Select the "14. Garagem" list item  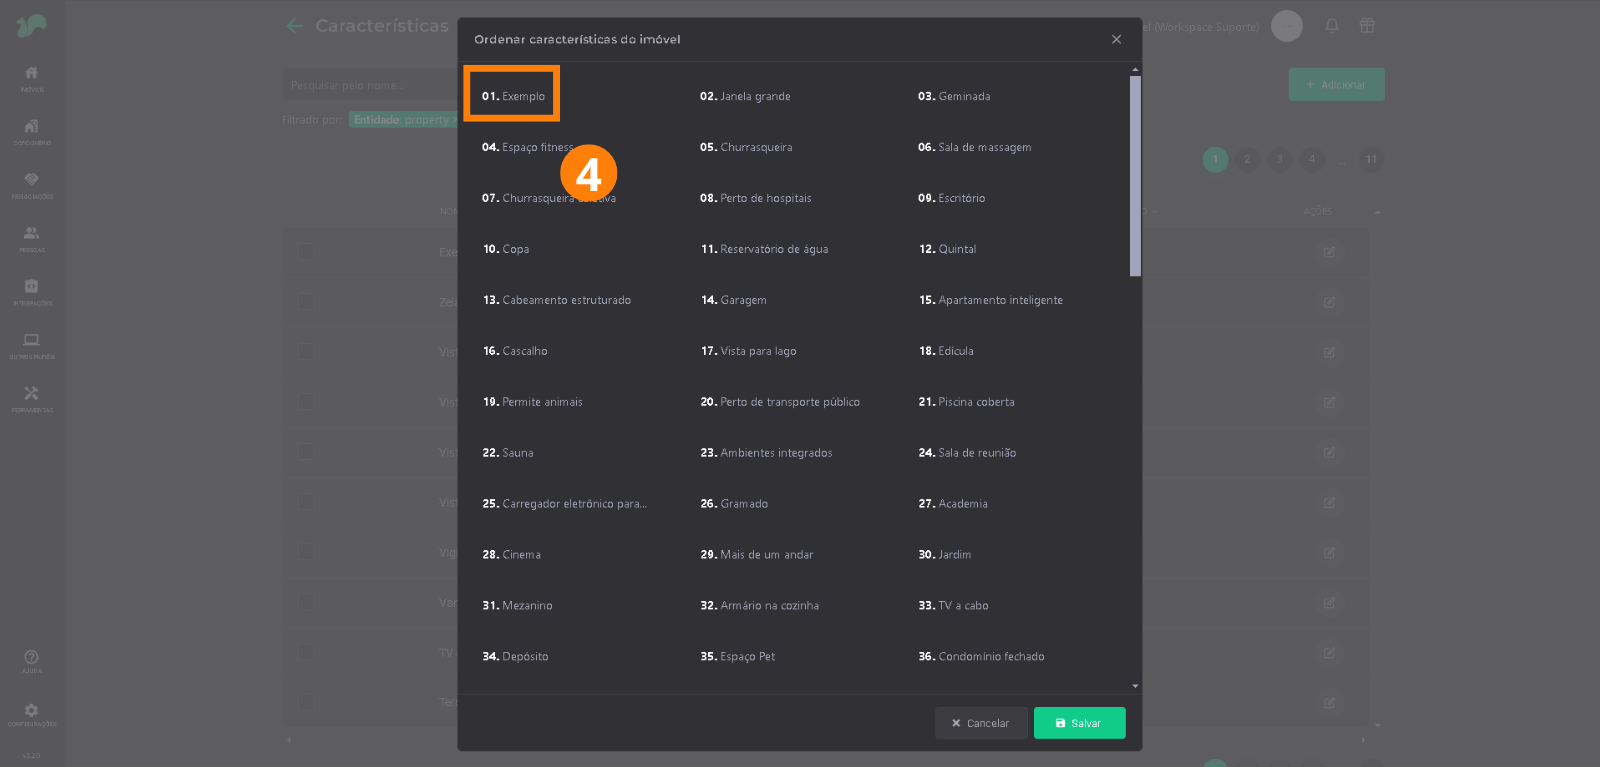(x=734, y=300)
